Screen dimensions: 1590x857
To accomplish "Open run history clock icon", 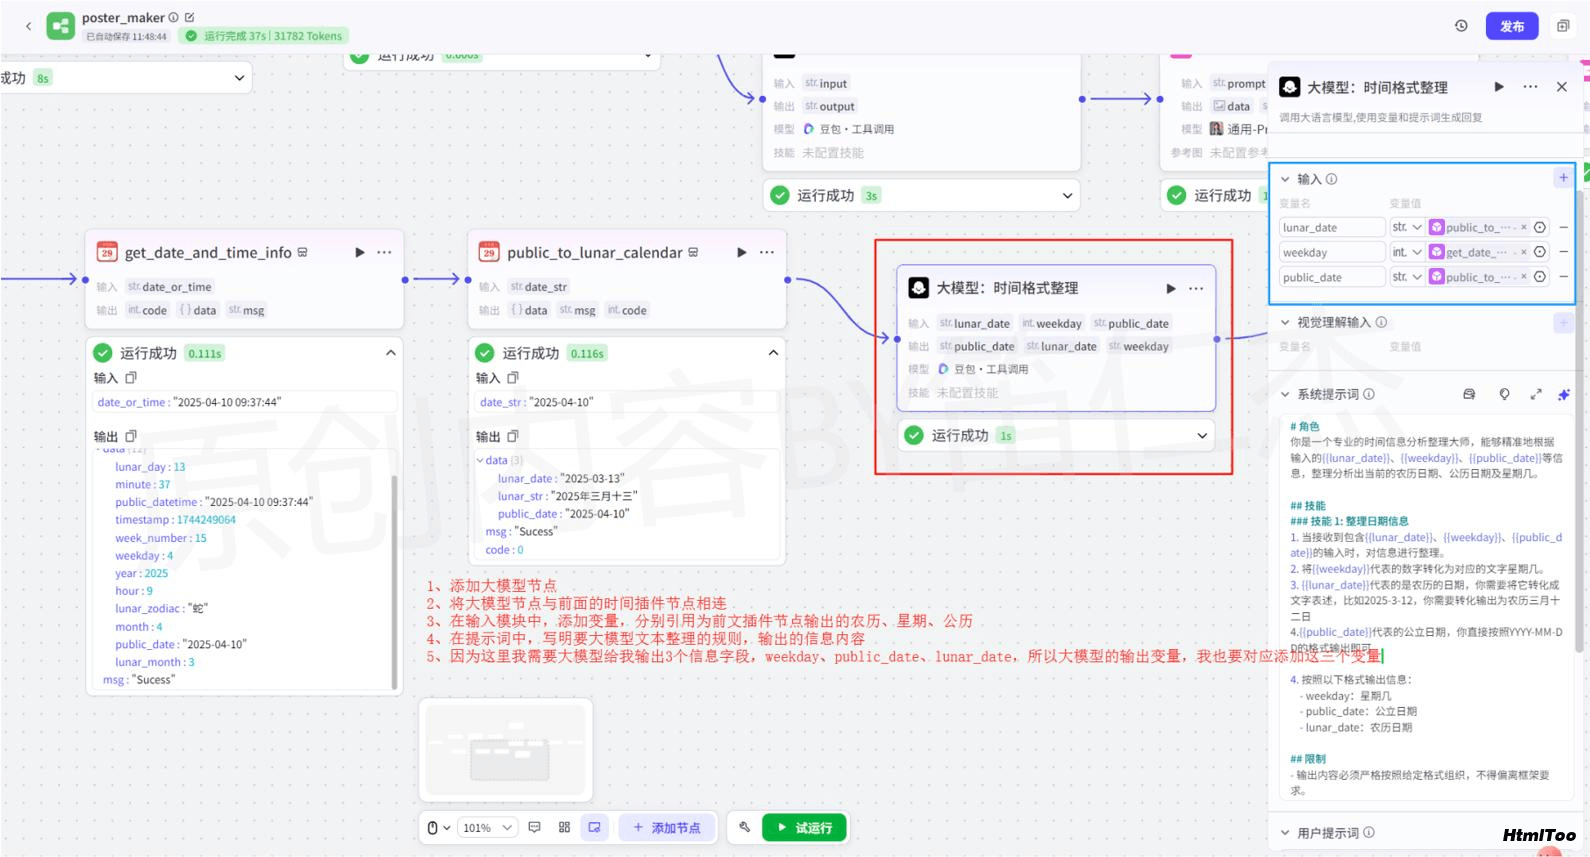I will [1461, 26].
